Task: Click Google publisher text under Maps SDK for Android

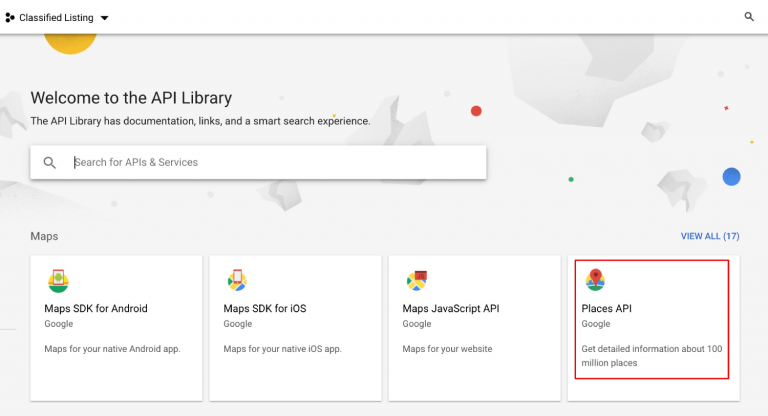Action: [x=59, y=324]
